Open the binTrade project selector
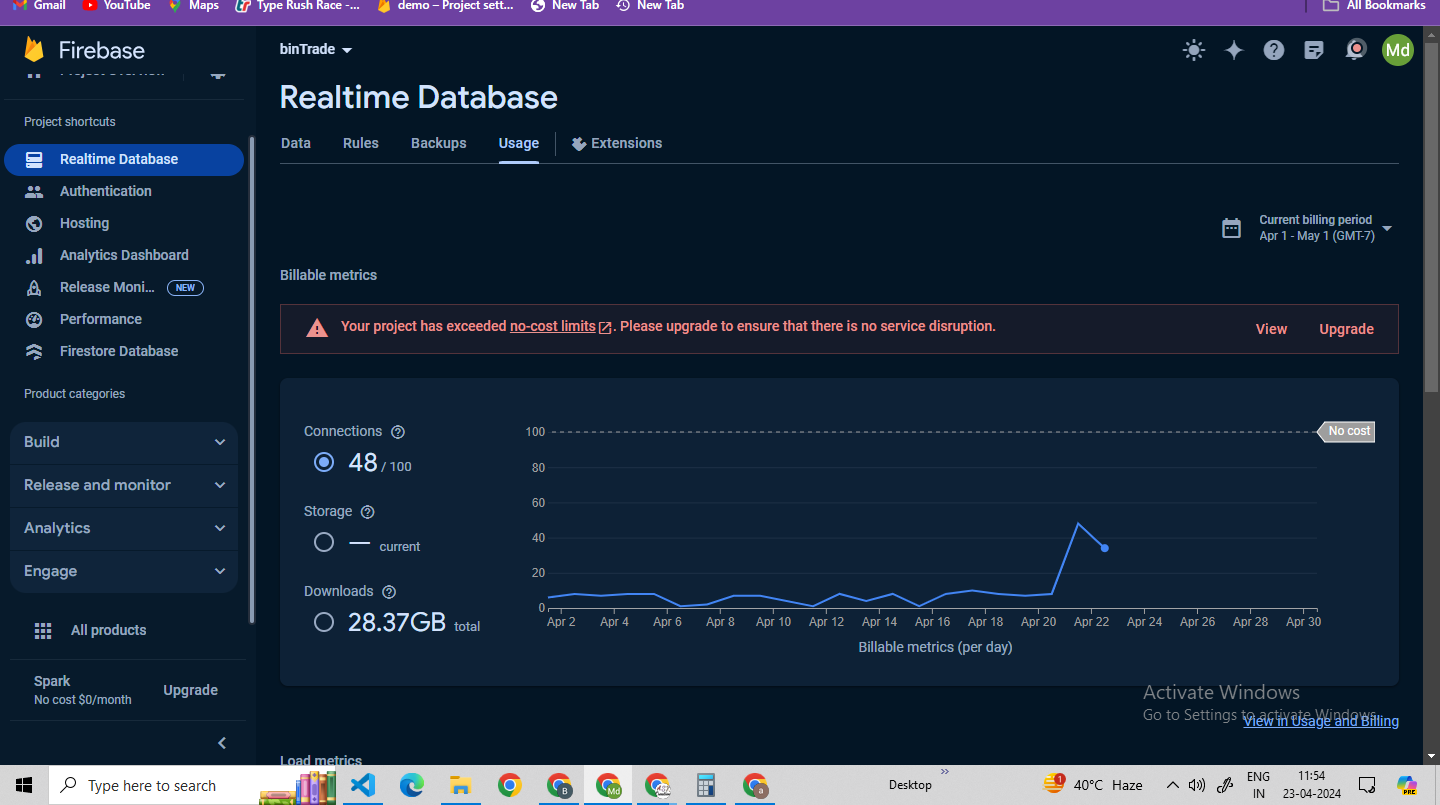Viewport: 1440px width, 805px height. tap(316, 49)
